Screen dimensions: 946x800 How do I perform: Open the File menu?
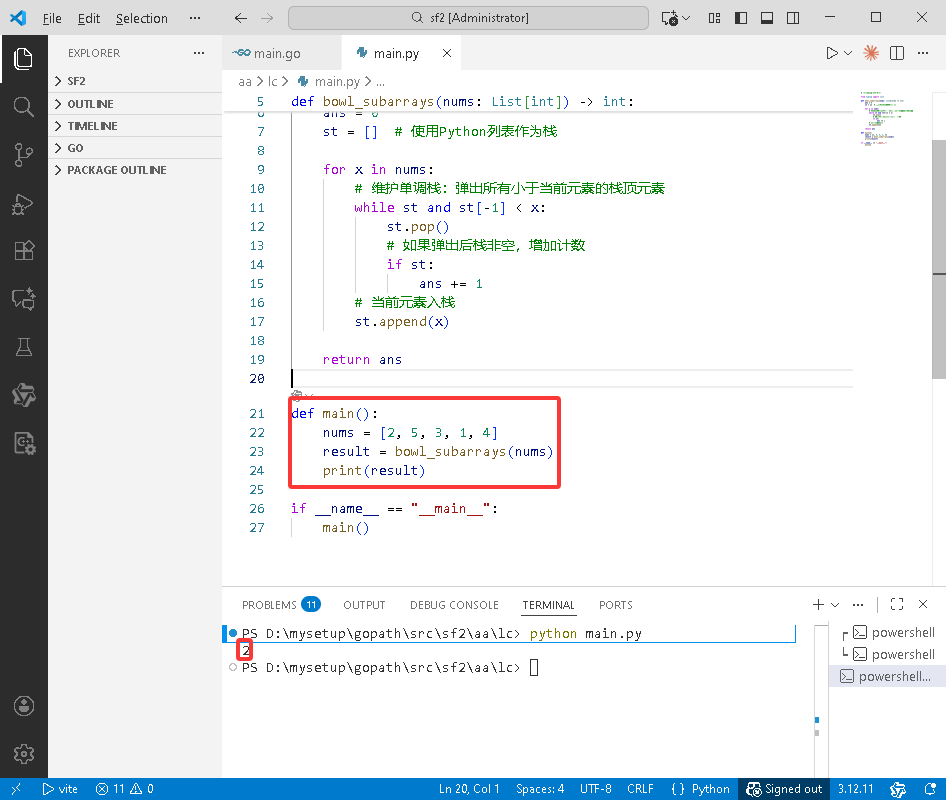point(52,18)
